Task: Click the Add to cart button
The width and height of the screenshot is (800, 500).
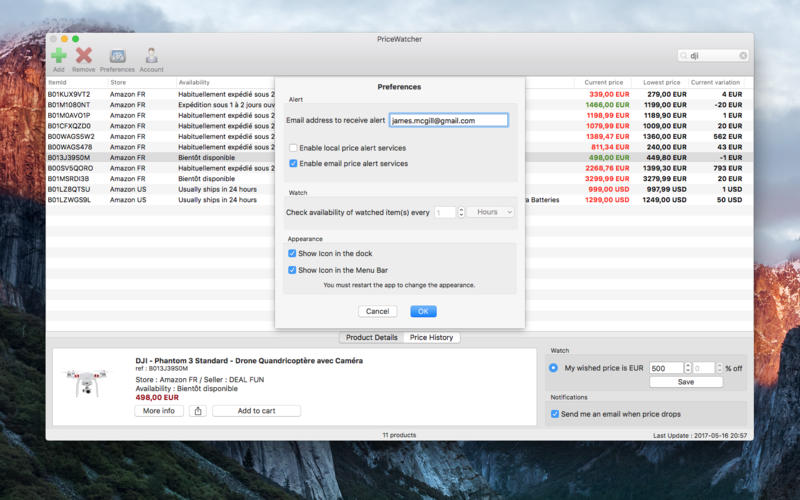Action: 256,411
